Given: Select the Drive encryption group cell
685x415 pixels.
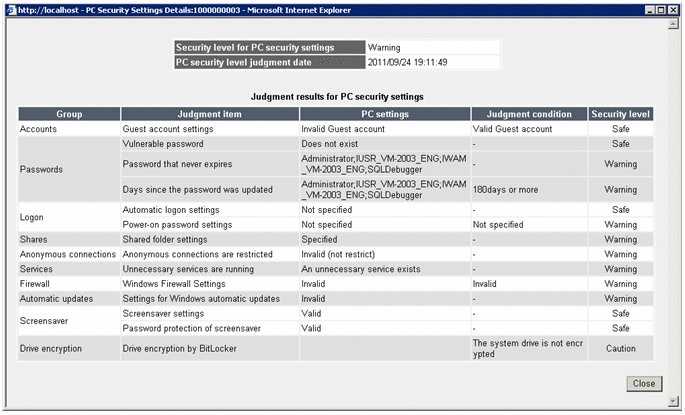Looking at the screenshot, I should coord(69,349).
